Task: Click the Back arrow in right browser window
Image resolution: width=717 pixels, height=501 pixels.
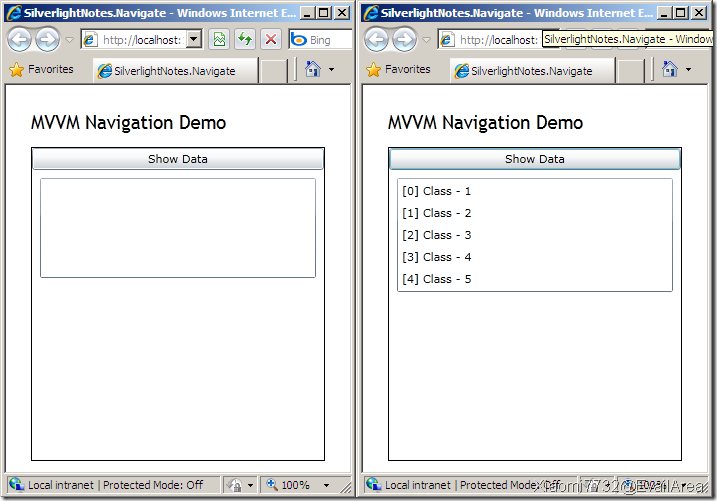Action: point(377,40)
